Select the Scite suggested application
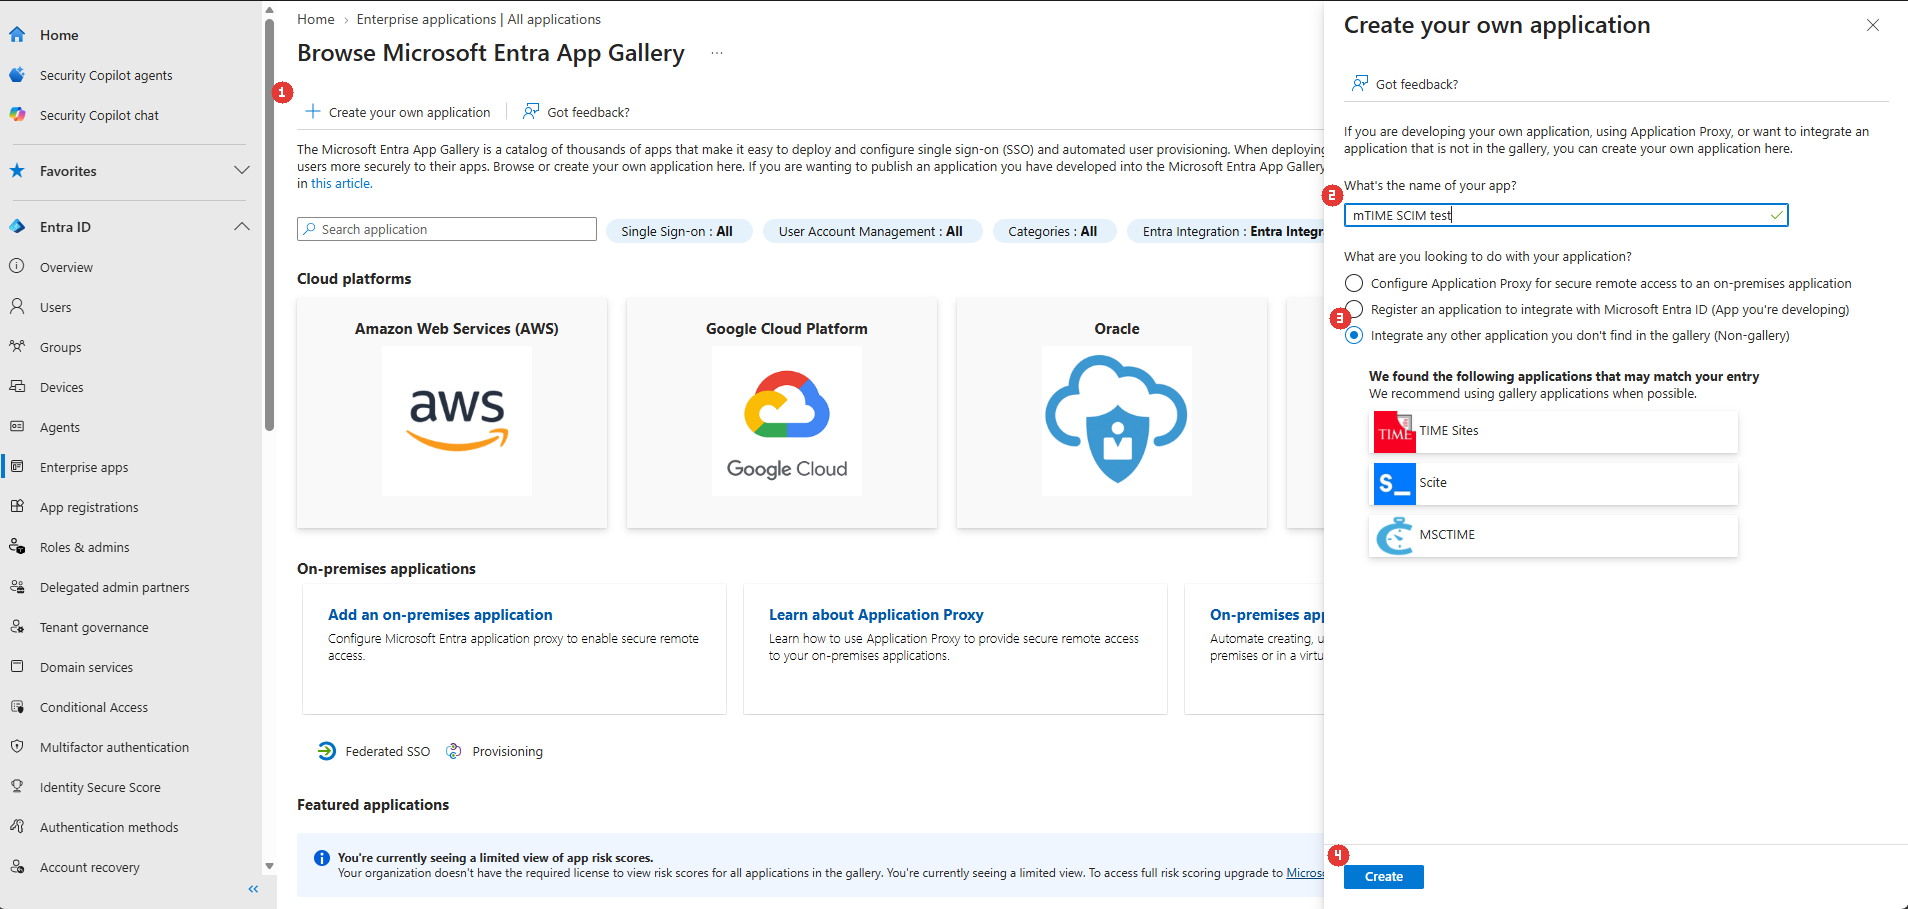Viewport: 1908px width, 909px height. pyautogui.click(x=1553, y=483)
